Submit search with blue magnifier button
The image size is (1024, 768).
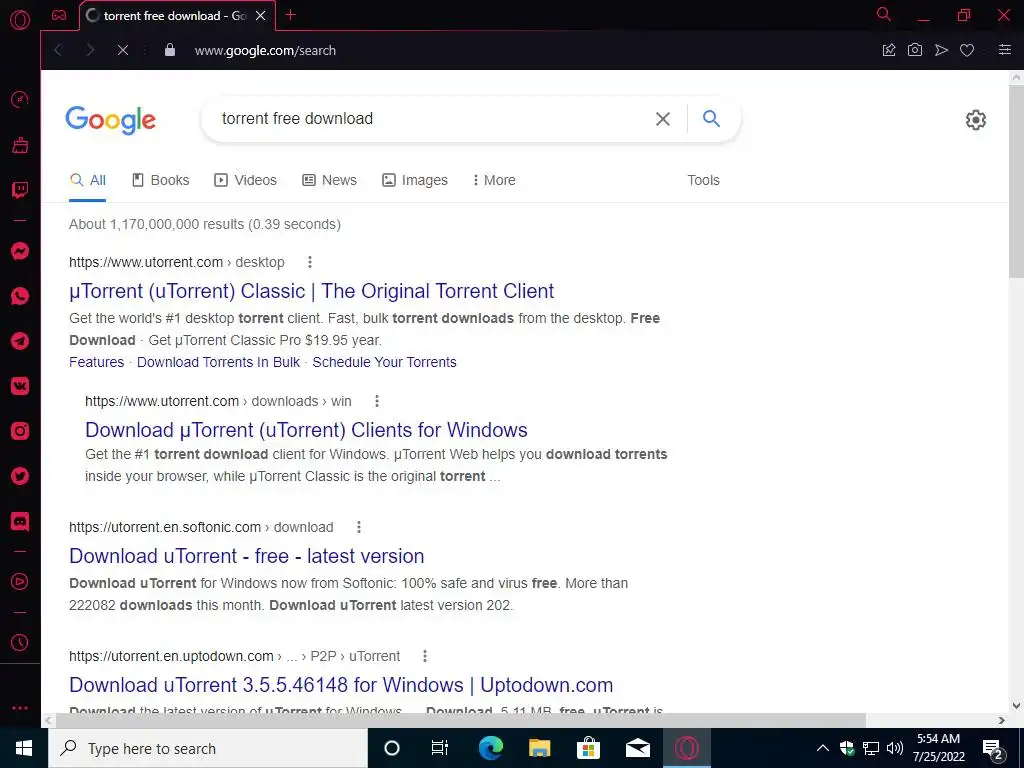tap(711, 118)
